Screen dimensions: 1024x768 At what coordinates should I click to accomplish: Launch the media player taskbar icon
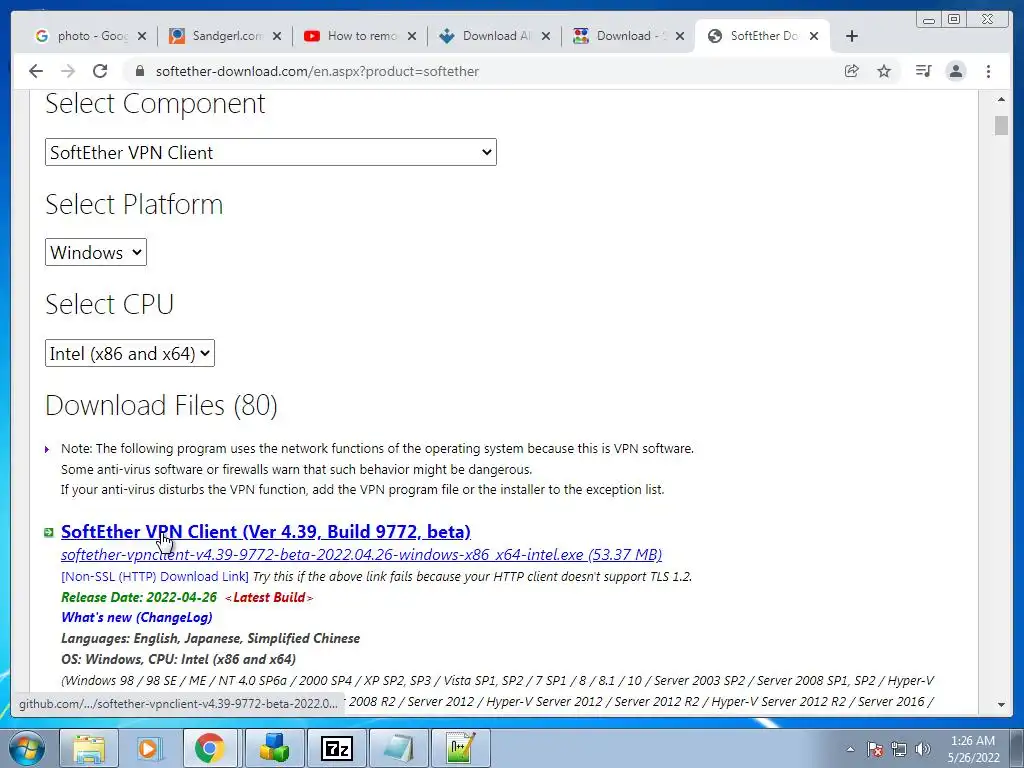150,748
